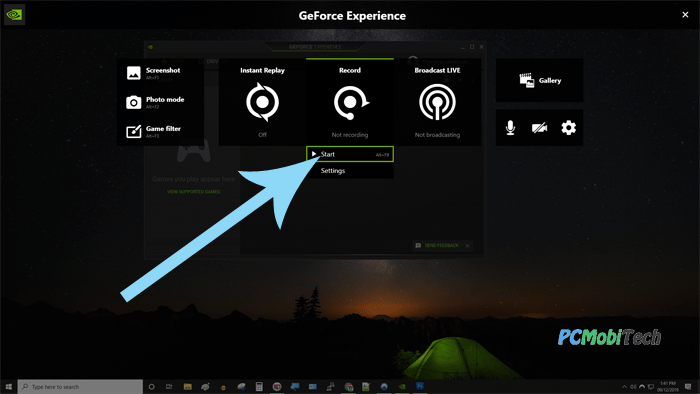The height and width of the screenshot is (394, 700).
Task: Start recording from the Record menu
Action: (350, 154)
